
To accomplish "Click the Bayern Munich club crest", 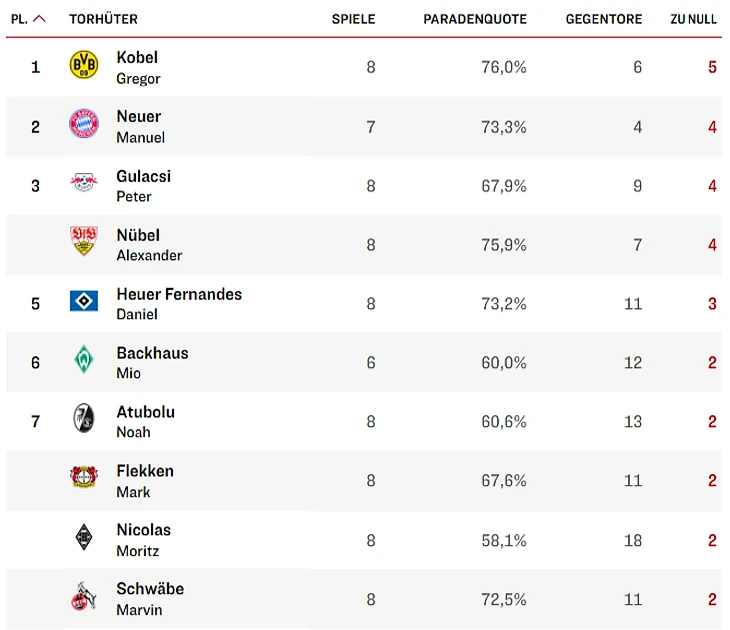I will click(x=84, y=125).
